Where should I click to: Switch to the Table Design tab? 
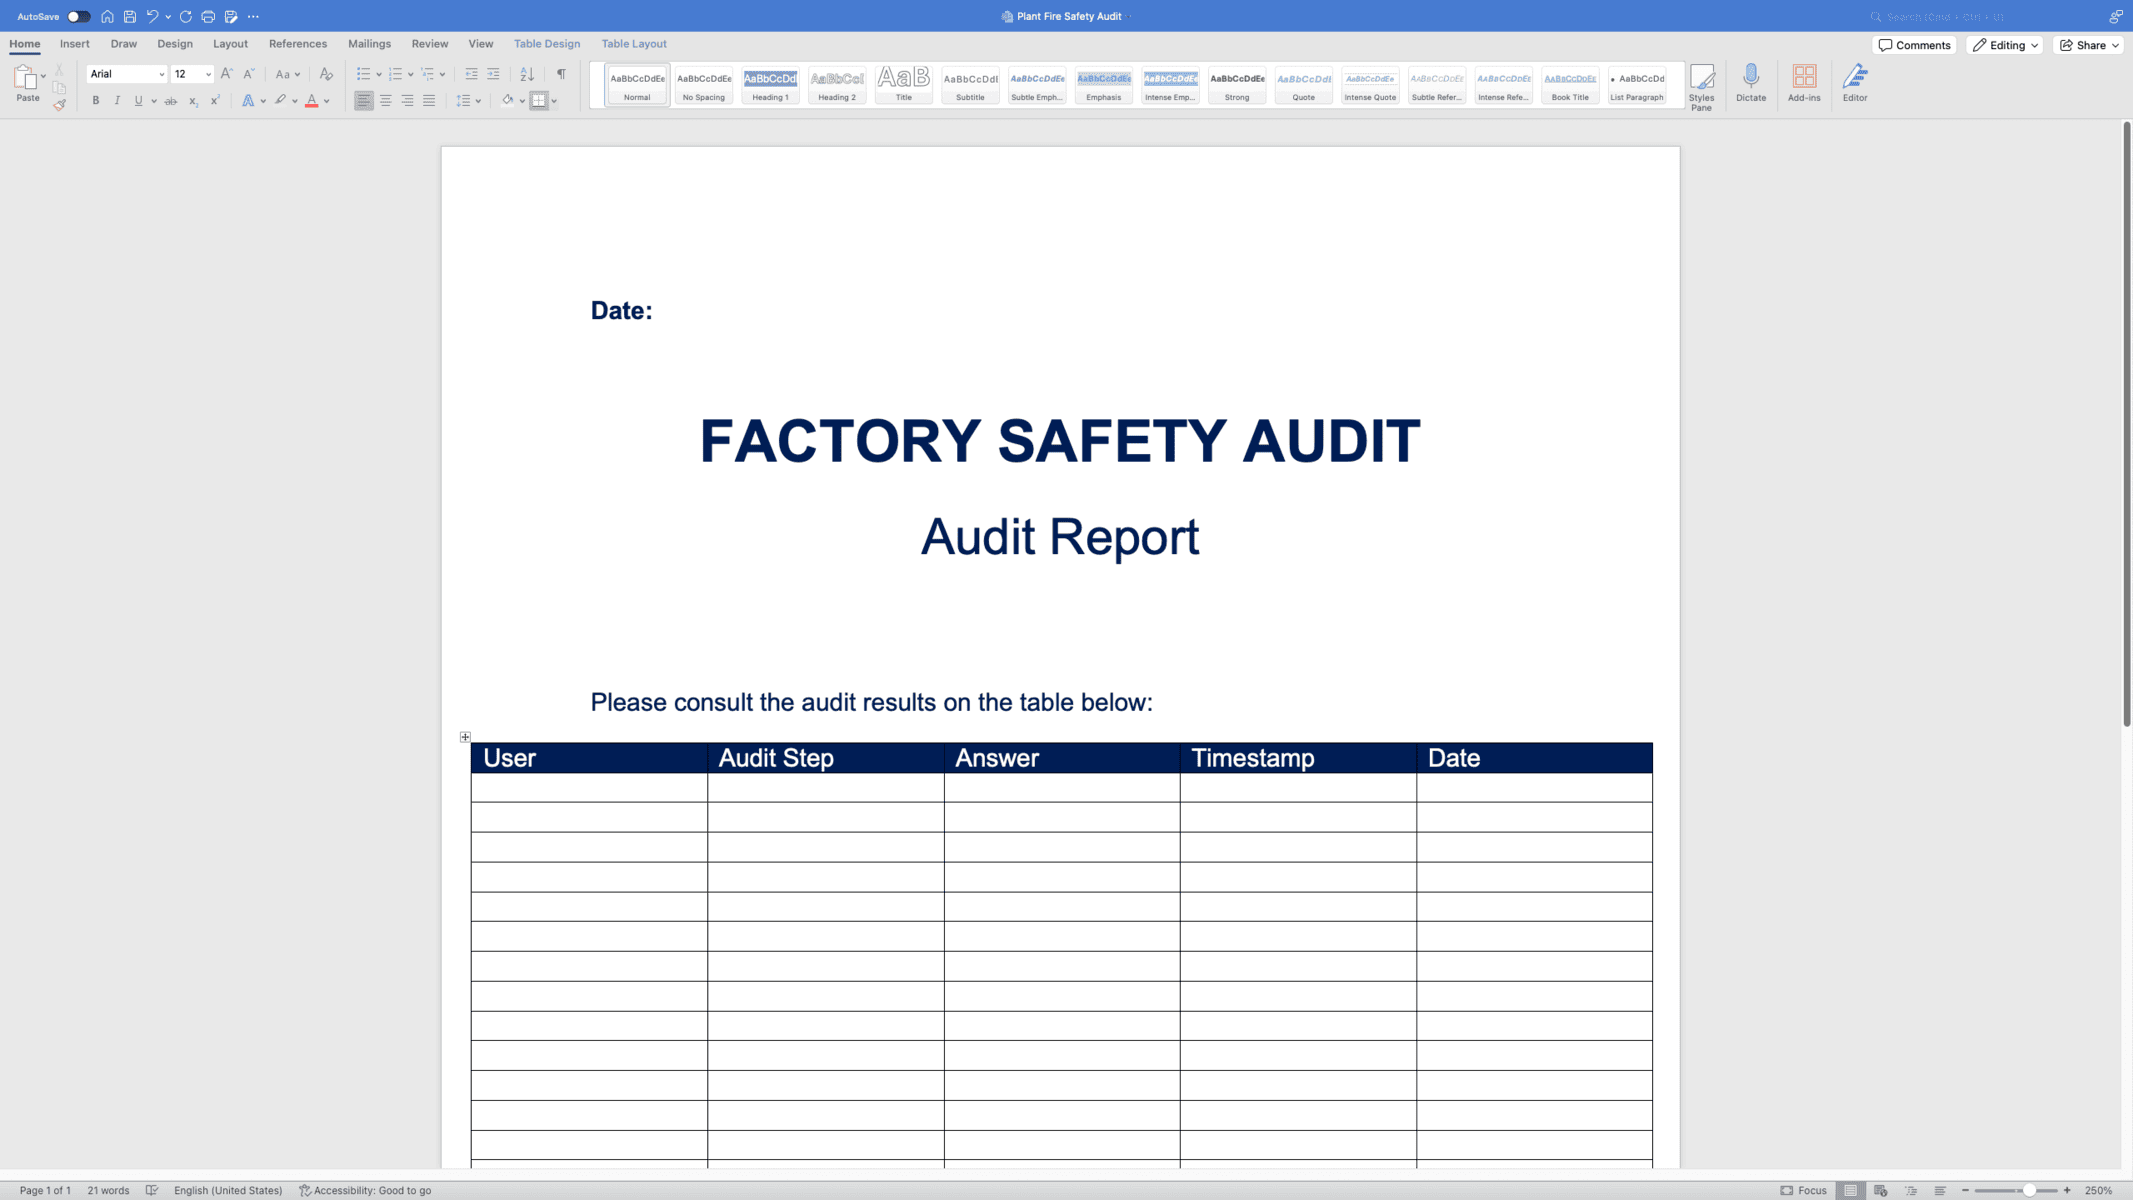click(546, 43)
